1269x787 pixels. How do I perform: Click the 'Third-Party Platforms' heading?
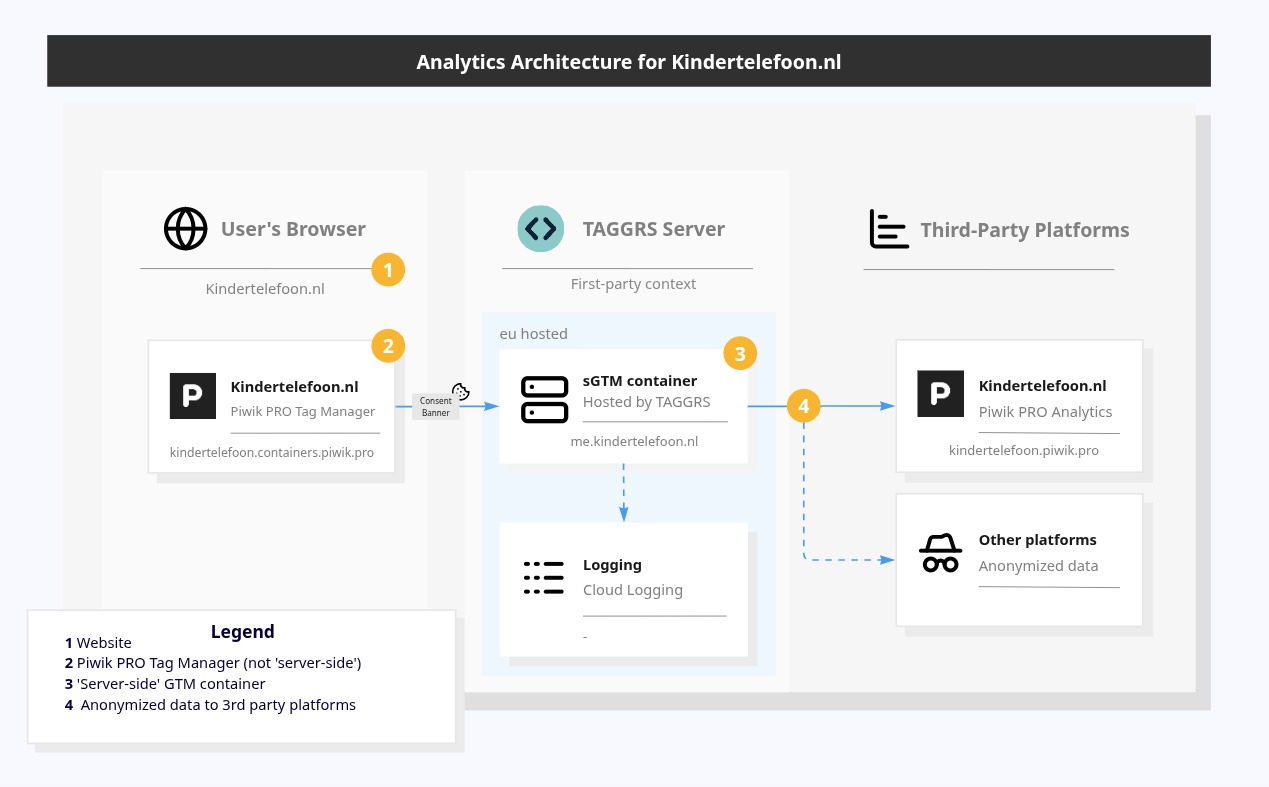tap(1025, 230)
